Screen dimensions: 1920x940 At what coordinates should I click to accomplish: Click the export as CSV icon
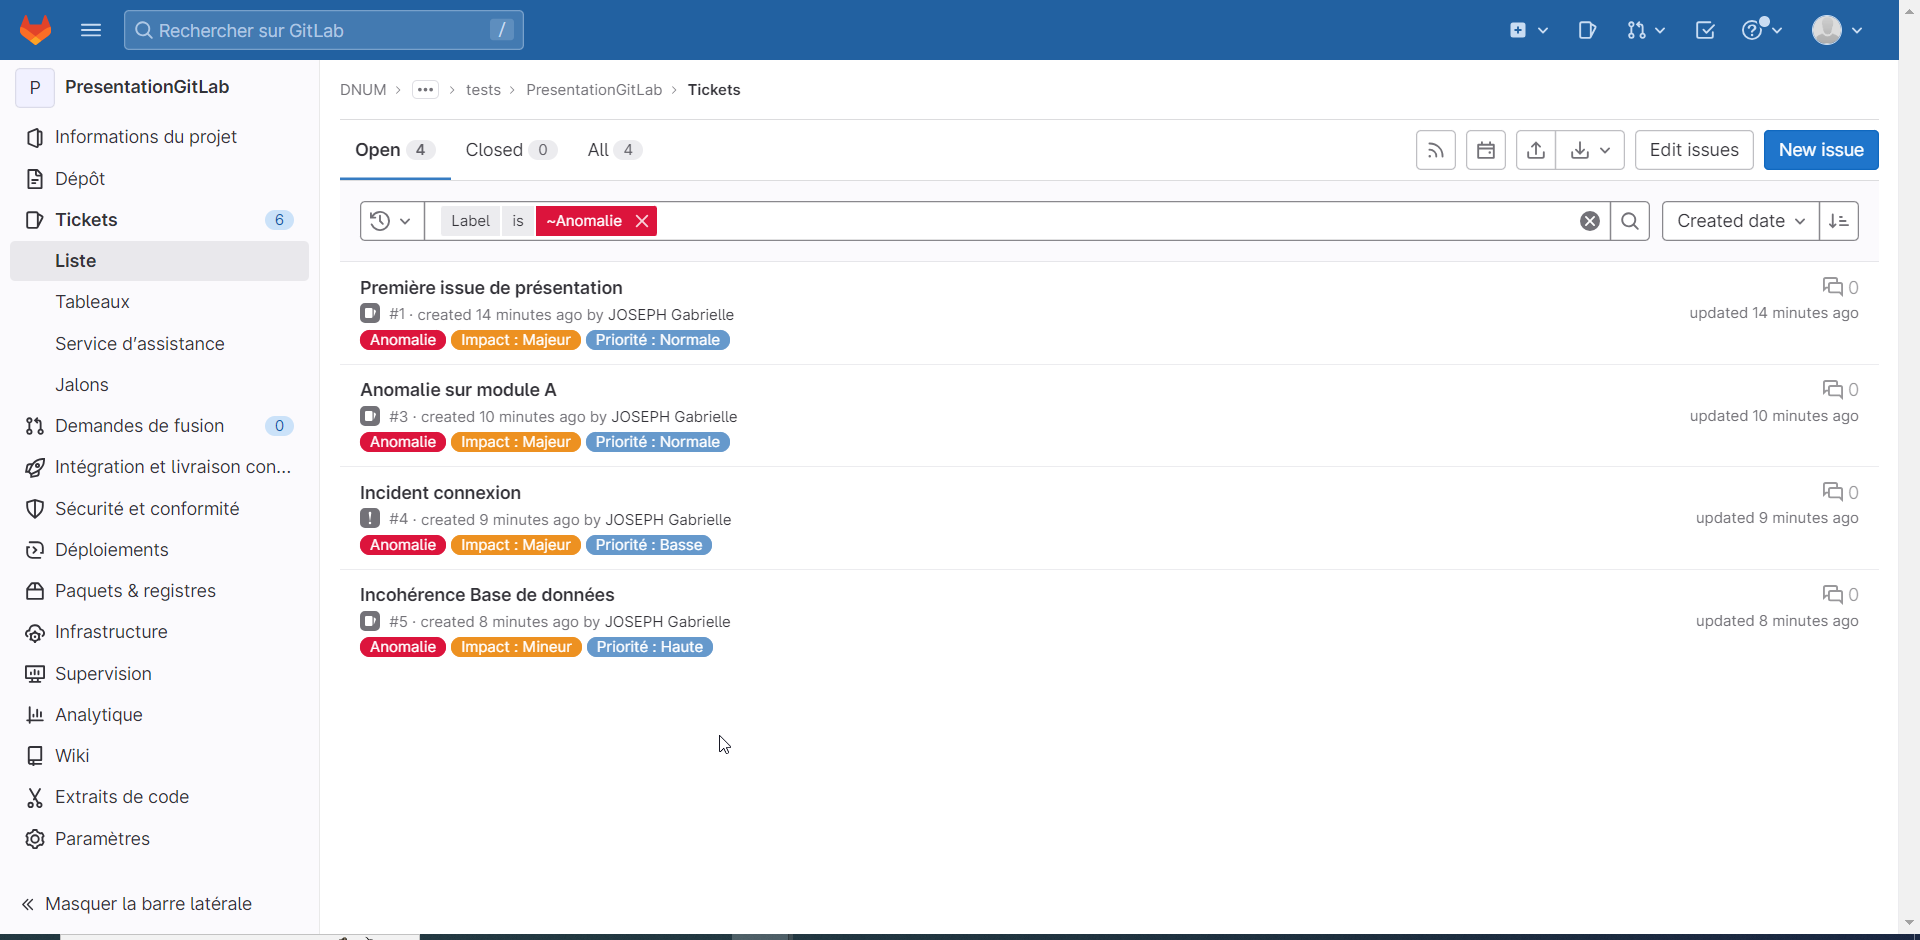click(1535, 150)
